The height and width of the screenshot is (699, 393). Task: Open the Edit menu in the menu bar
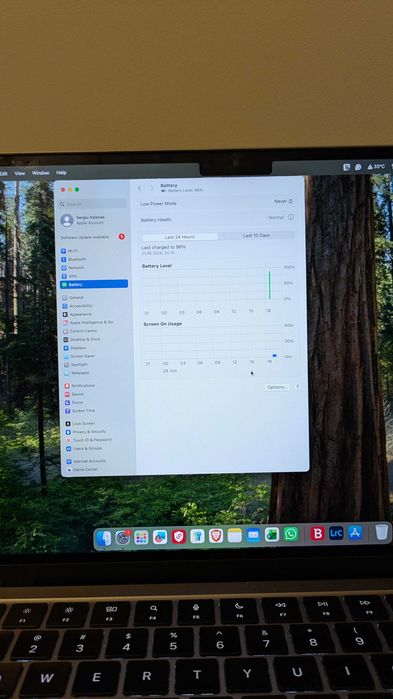pyautogui.click(x=4, y=173)
